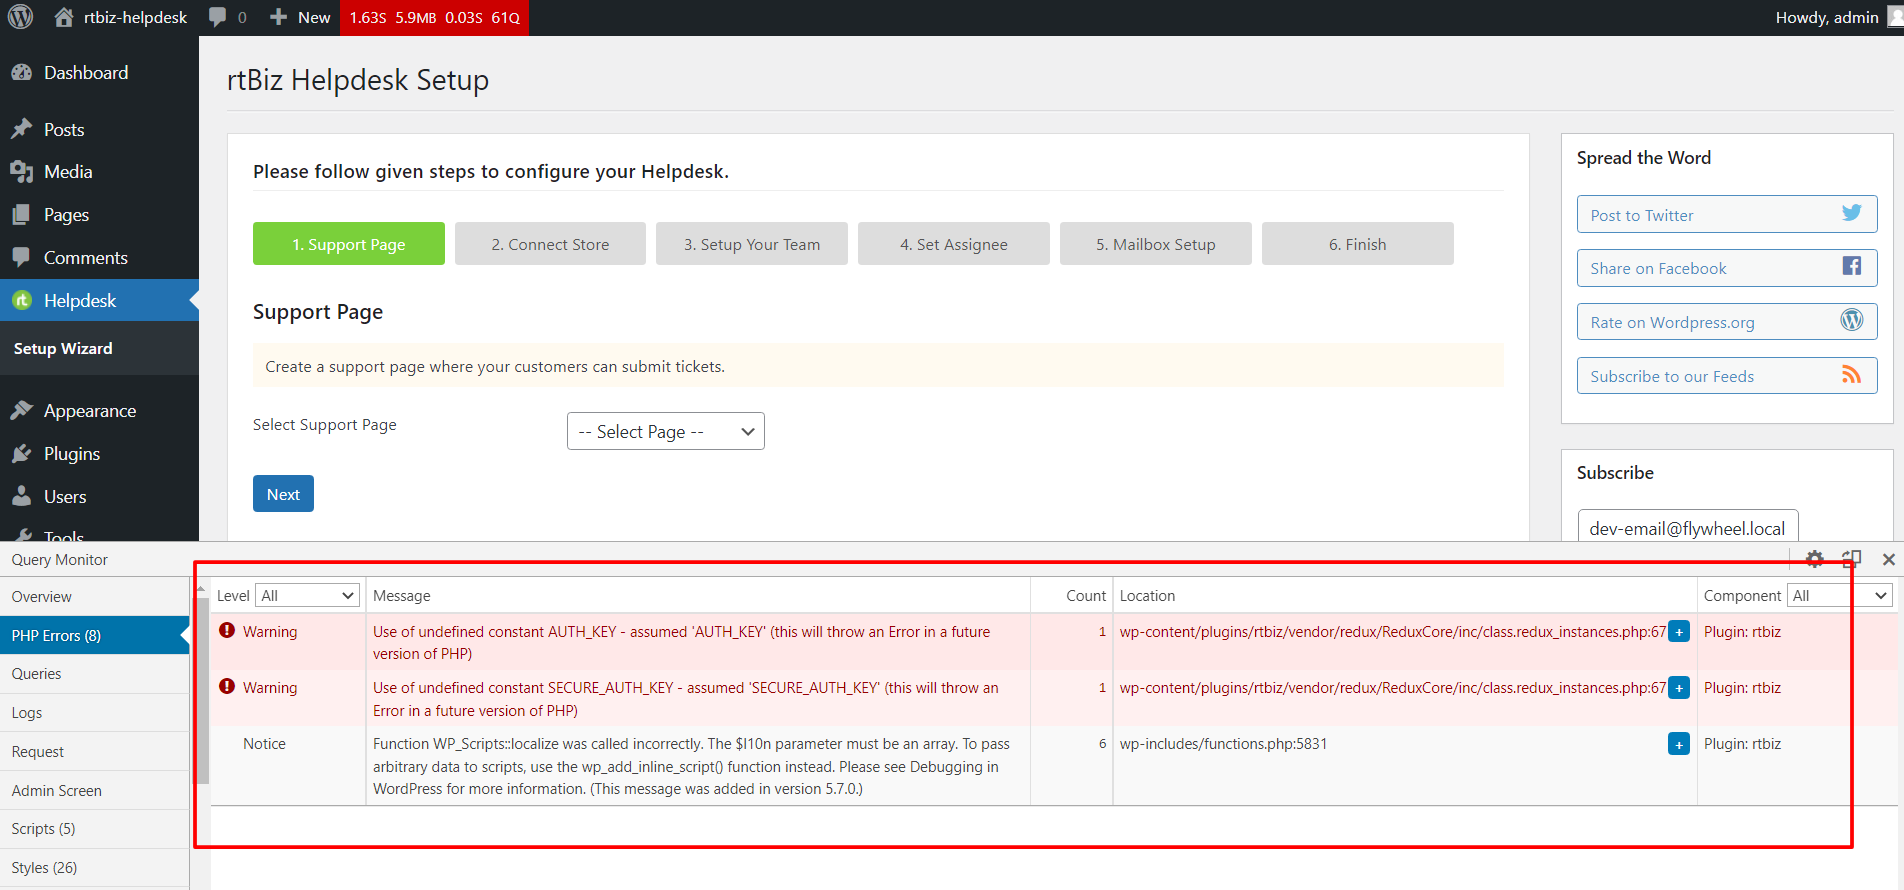Expand stack trace for WP_Scripts::localize notice
The width and height of the screenshot is (1904, 890).
click(x=1679, y=744)
